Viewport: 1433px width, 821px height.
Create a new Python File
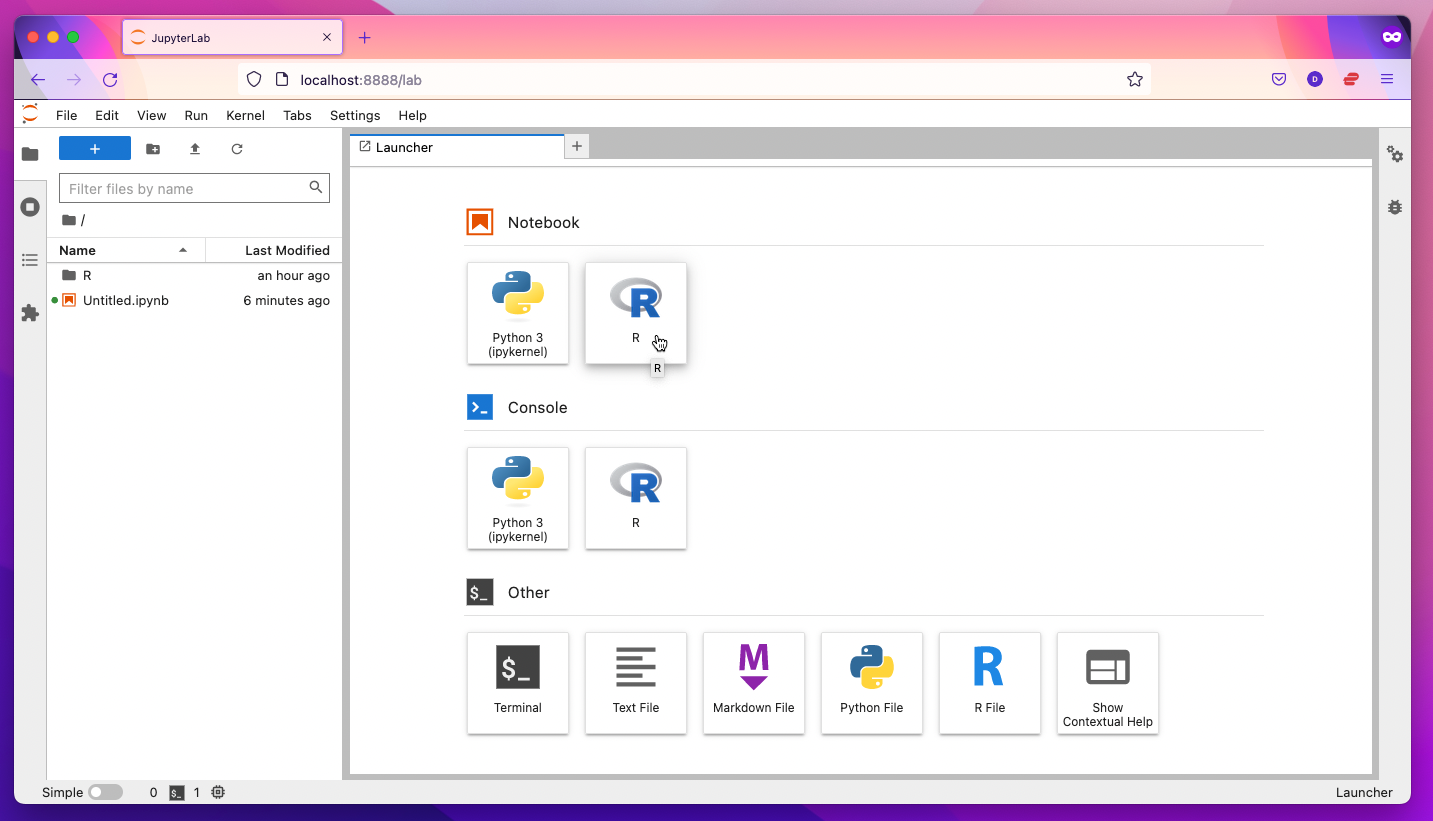(872, 683)
